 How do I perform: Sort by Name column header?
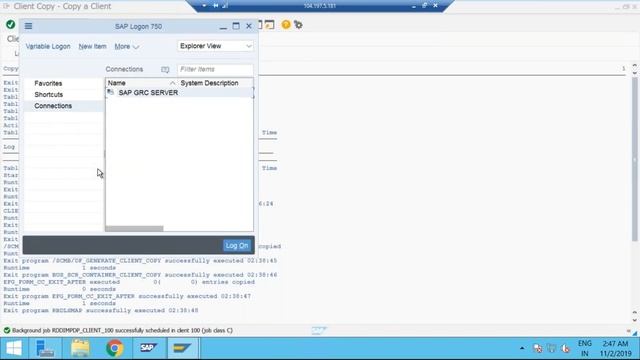(x=141, y=83)
